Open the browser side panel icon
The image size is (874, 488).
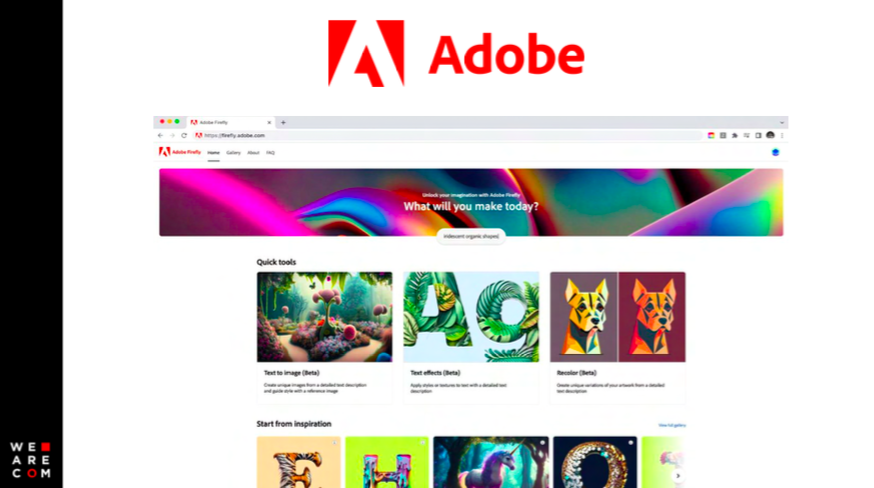pyautogui.click(x=758, y=136)
